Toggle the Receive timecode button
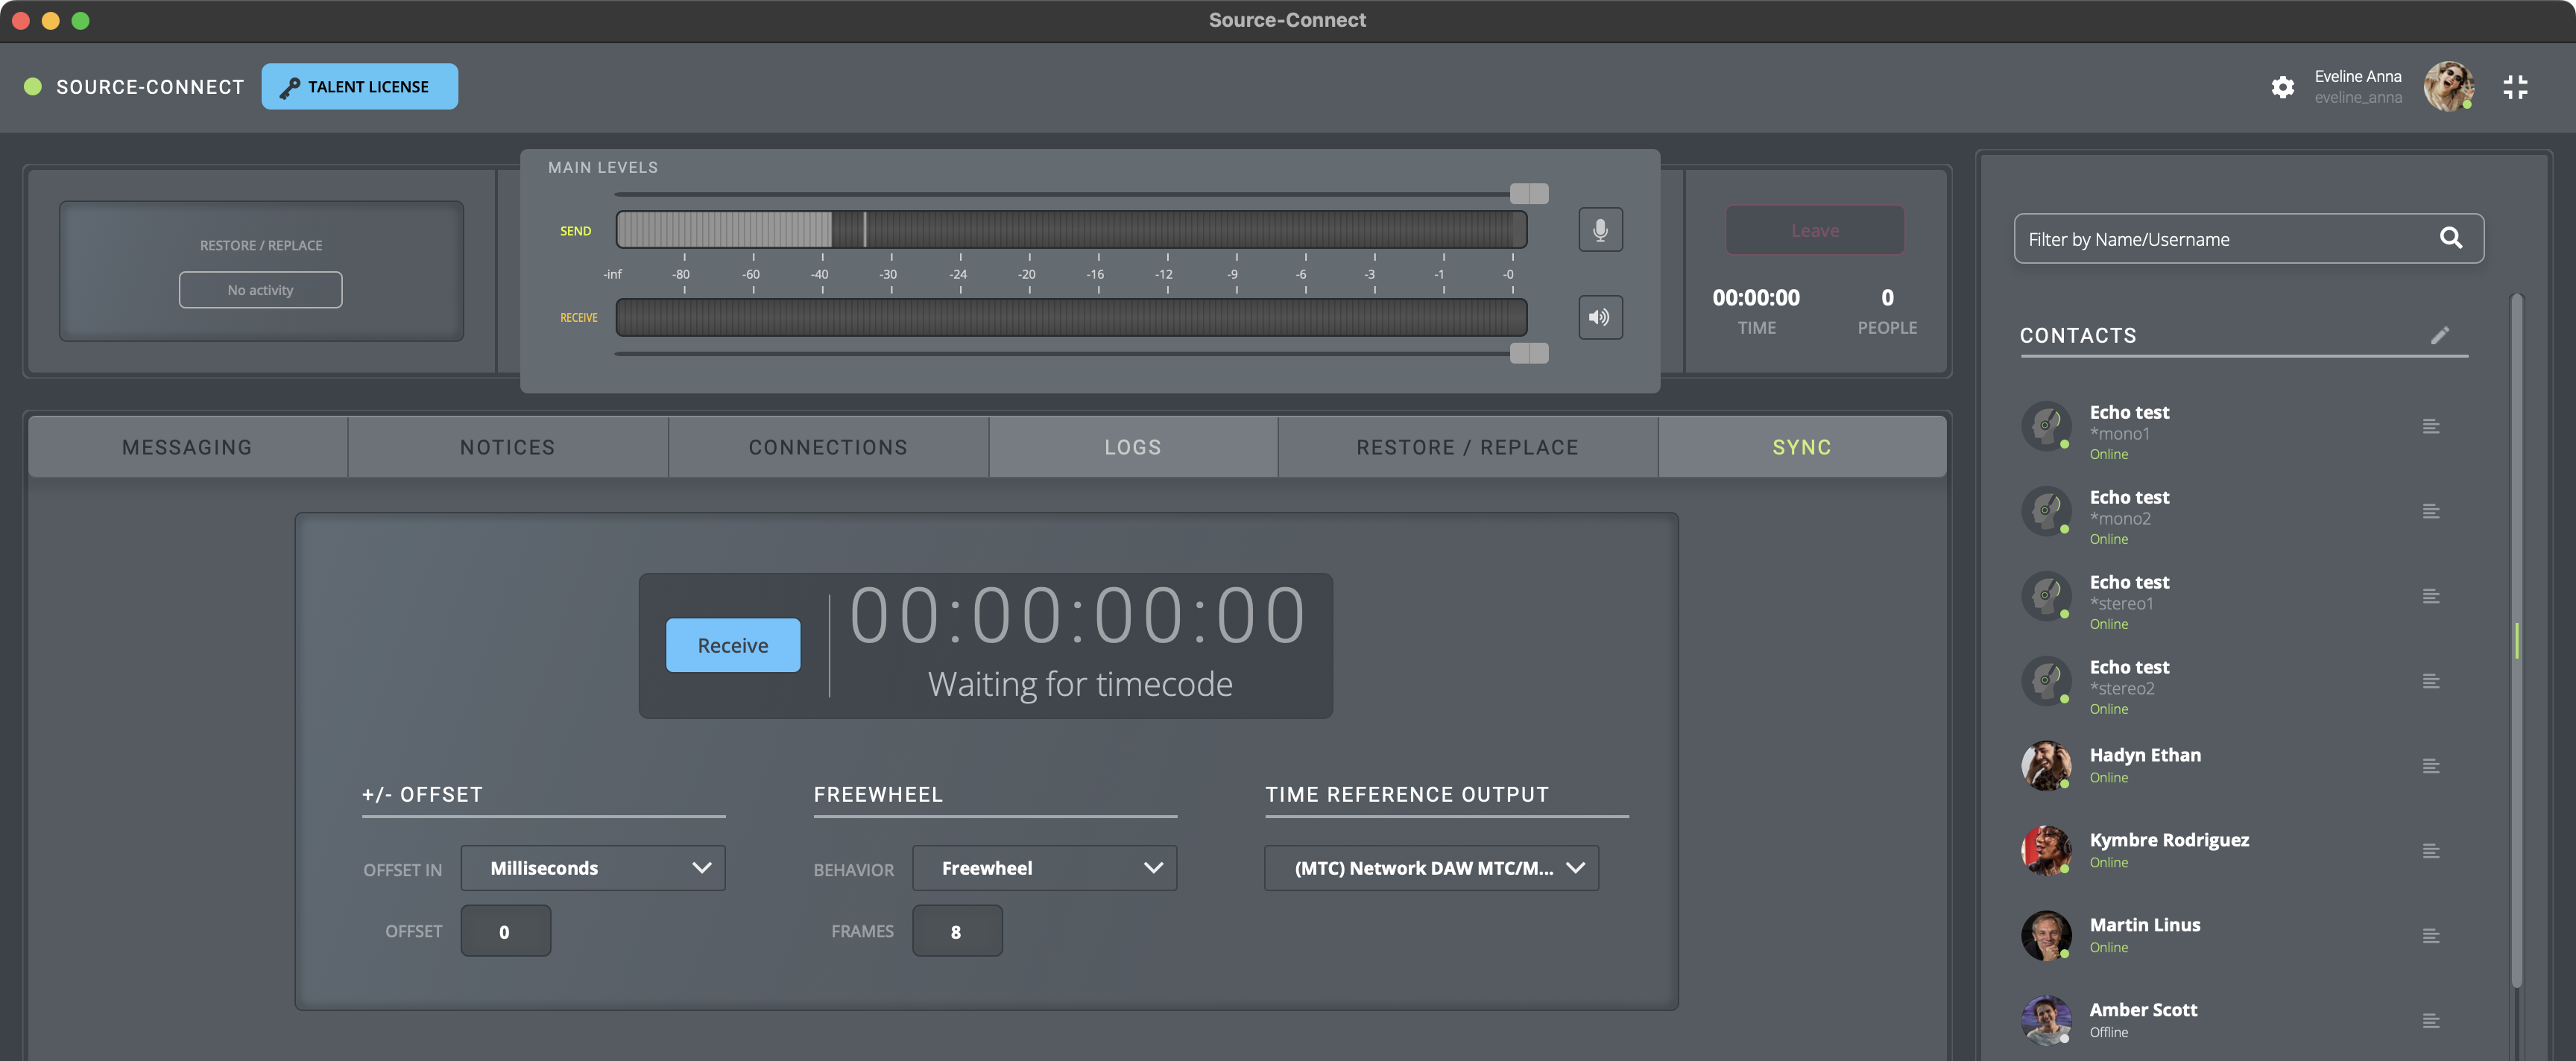2576x1061 pixels. 733,645
